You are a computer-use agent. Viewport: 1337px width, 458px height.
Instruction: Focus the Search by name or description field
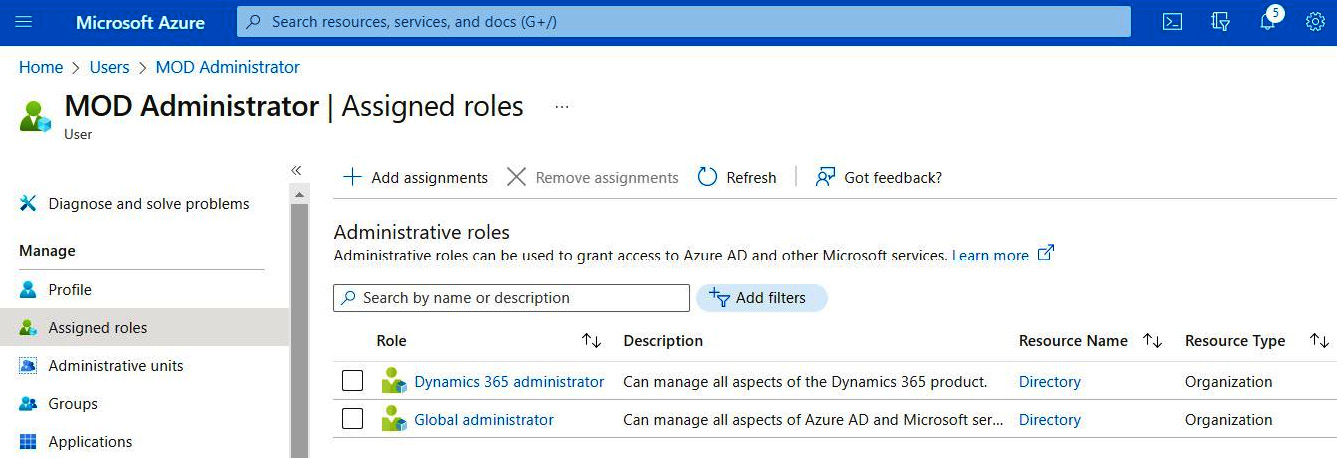point(511,298)
